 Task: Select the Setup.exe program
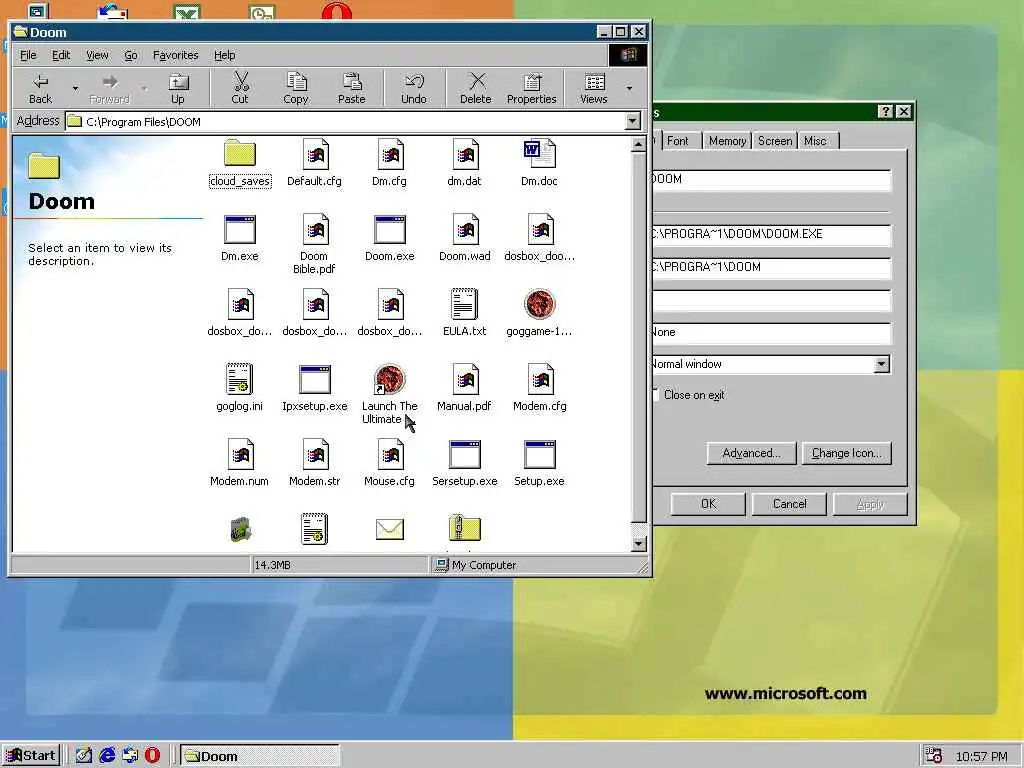pyautogui.click(x=539, y=462)
